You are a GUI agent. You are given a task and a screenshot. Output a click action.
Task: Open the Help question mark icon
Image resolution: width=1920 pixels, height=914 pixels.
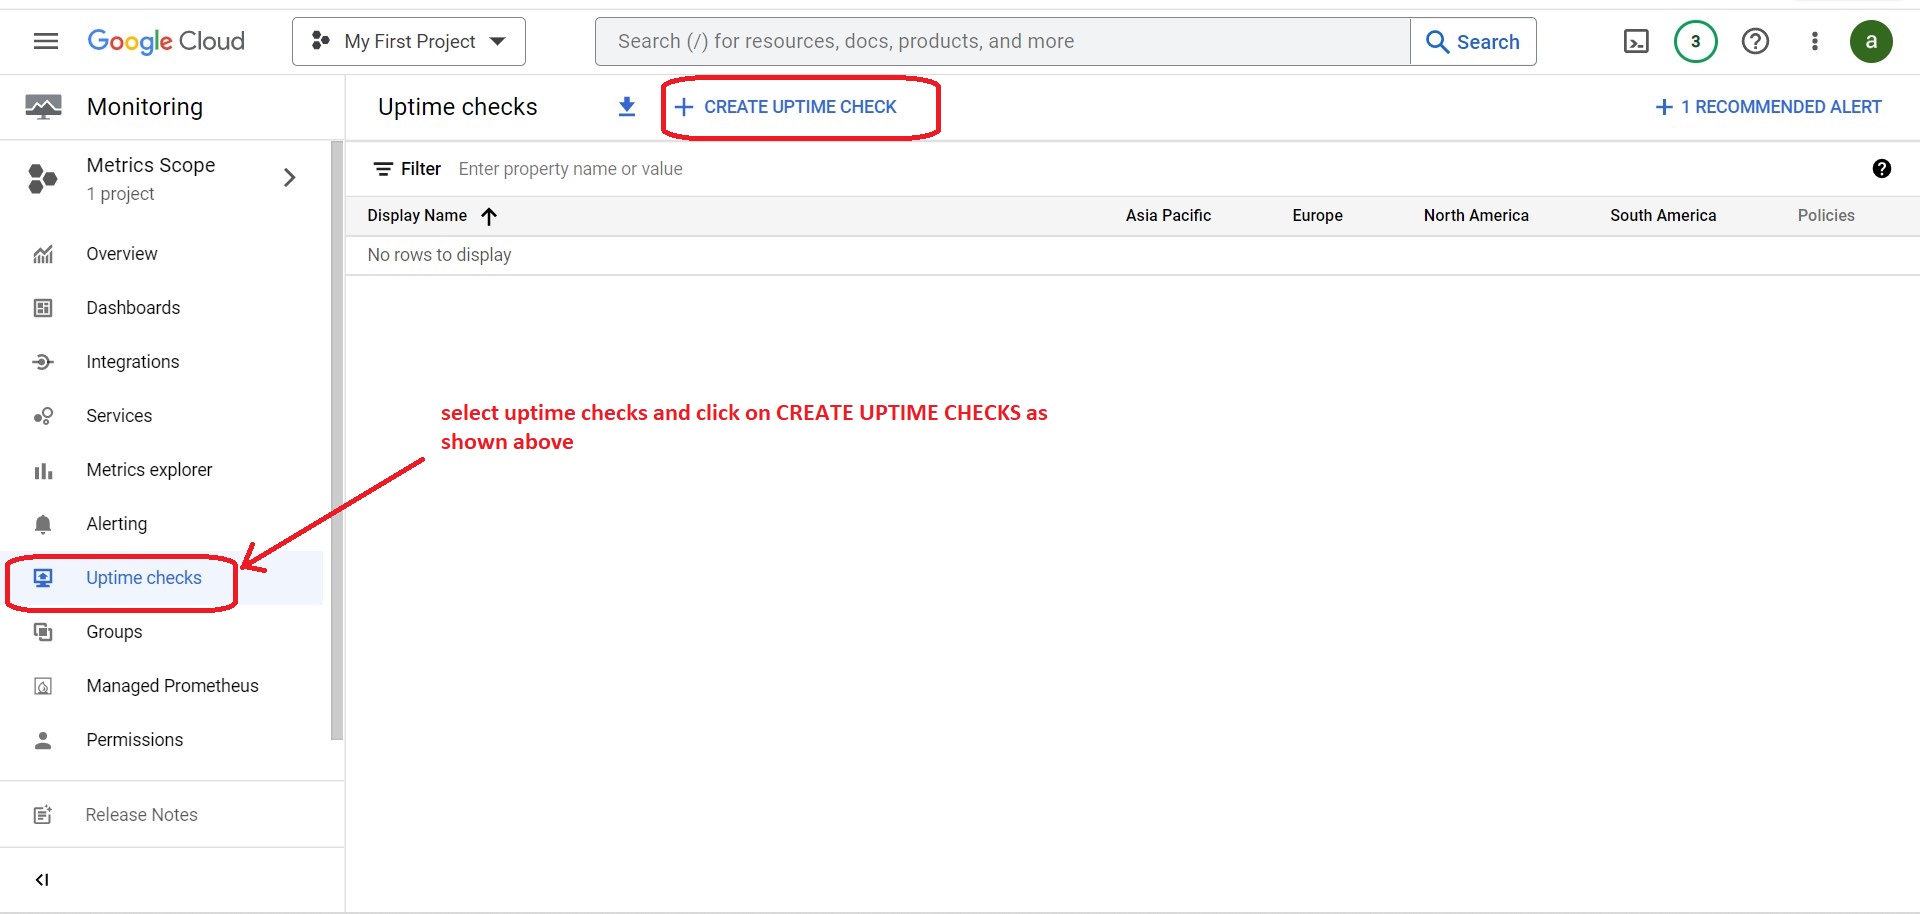click(1755, 41)
